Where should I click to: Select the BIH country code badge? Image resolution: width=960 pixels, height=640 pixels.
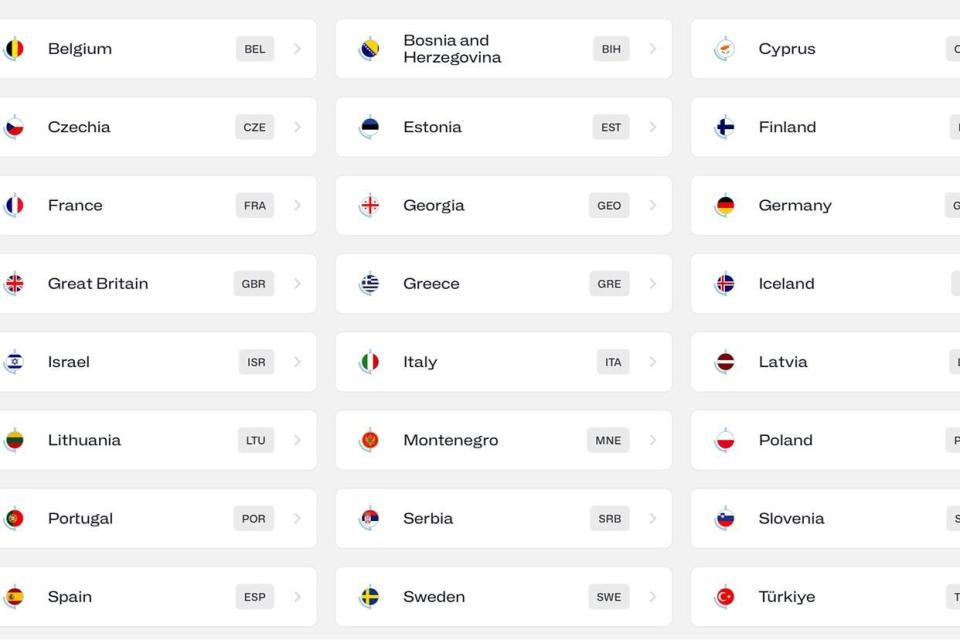click(x=611, y=49)
